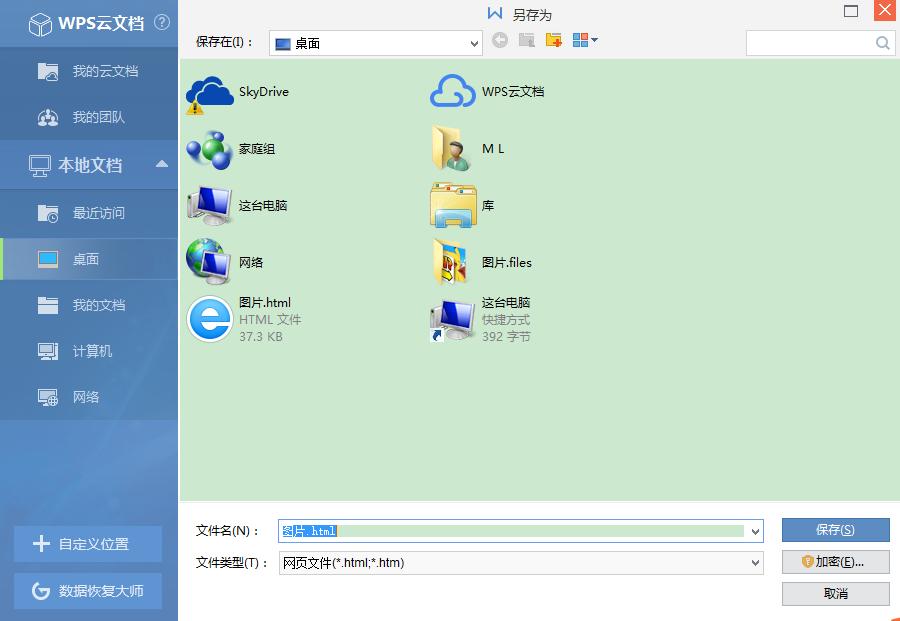Click the back navigation arrow
The image size is (900, 621).
[x=500, y=40]
